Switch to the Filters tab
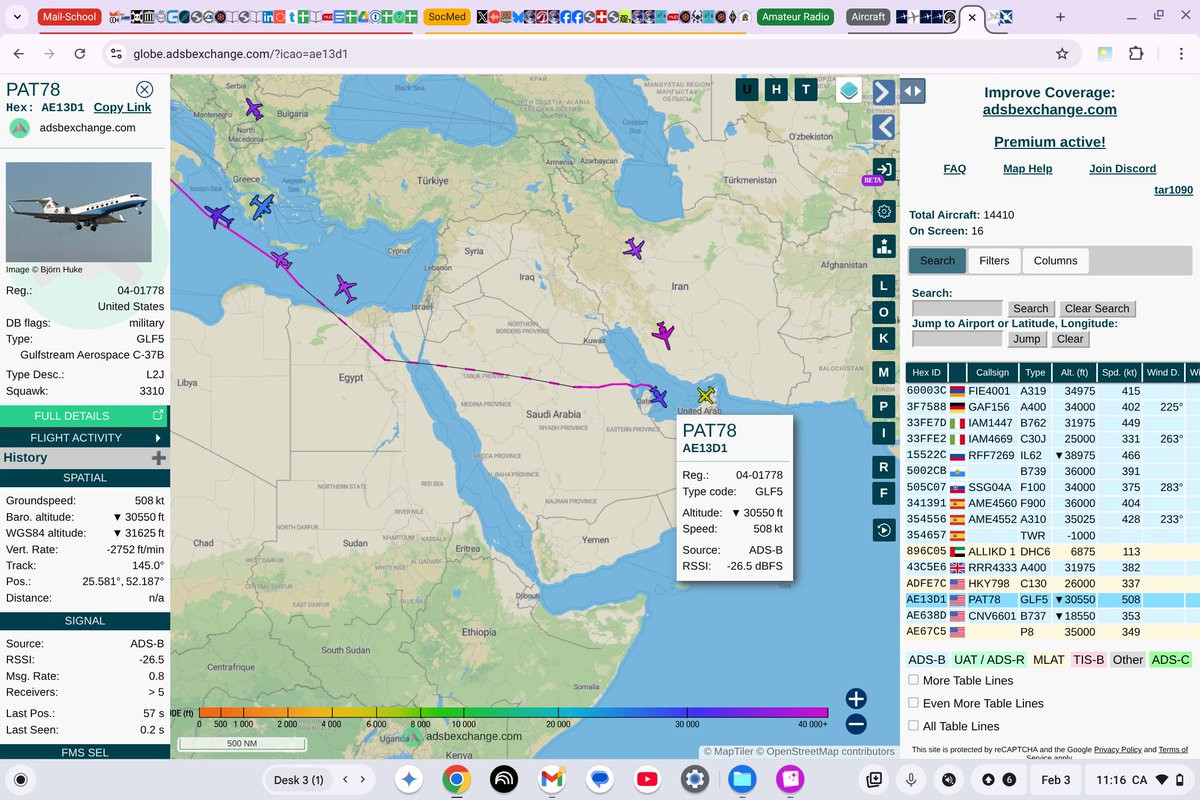This screenshot has width=1200, height=800. coord(994,261)
